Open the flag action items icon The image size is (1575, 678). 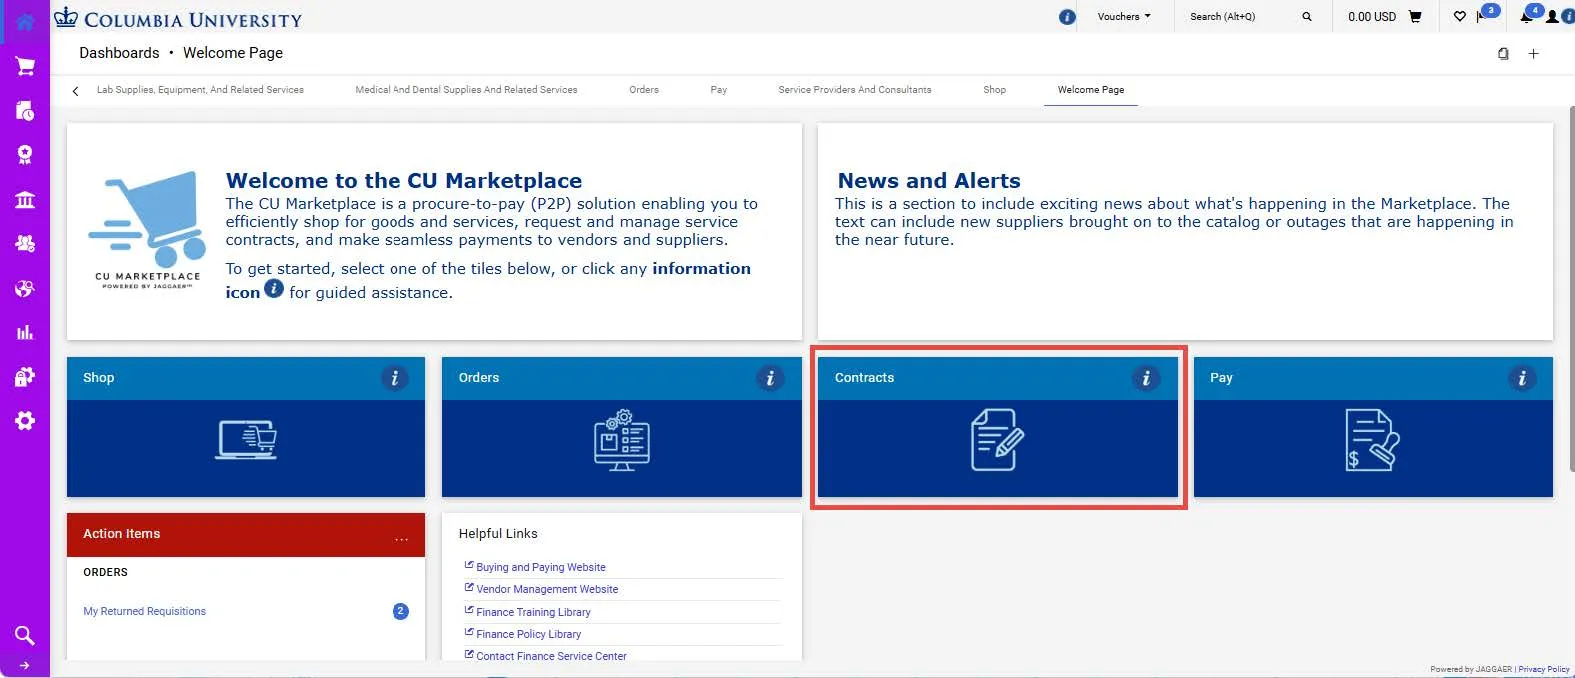(x=1482, y=17)
